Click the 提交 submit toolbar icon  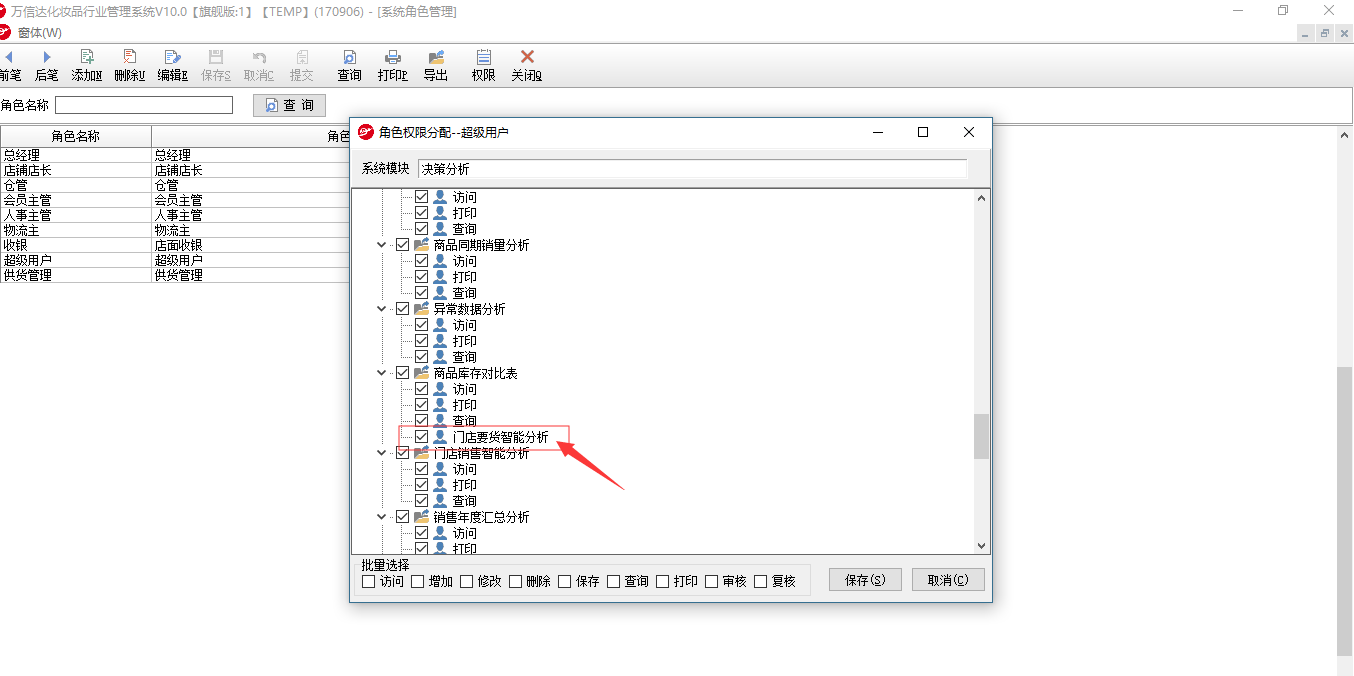302,58
